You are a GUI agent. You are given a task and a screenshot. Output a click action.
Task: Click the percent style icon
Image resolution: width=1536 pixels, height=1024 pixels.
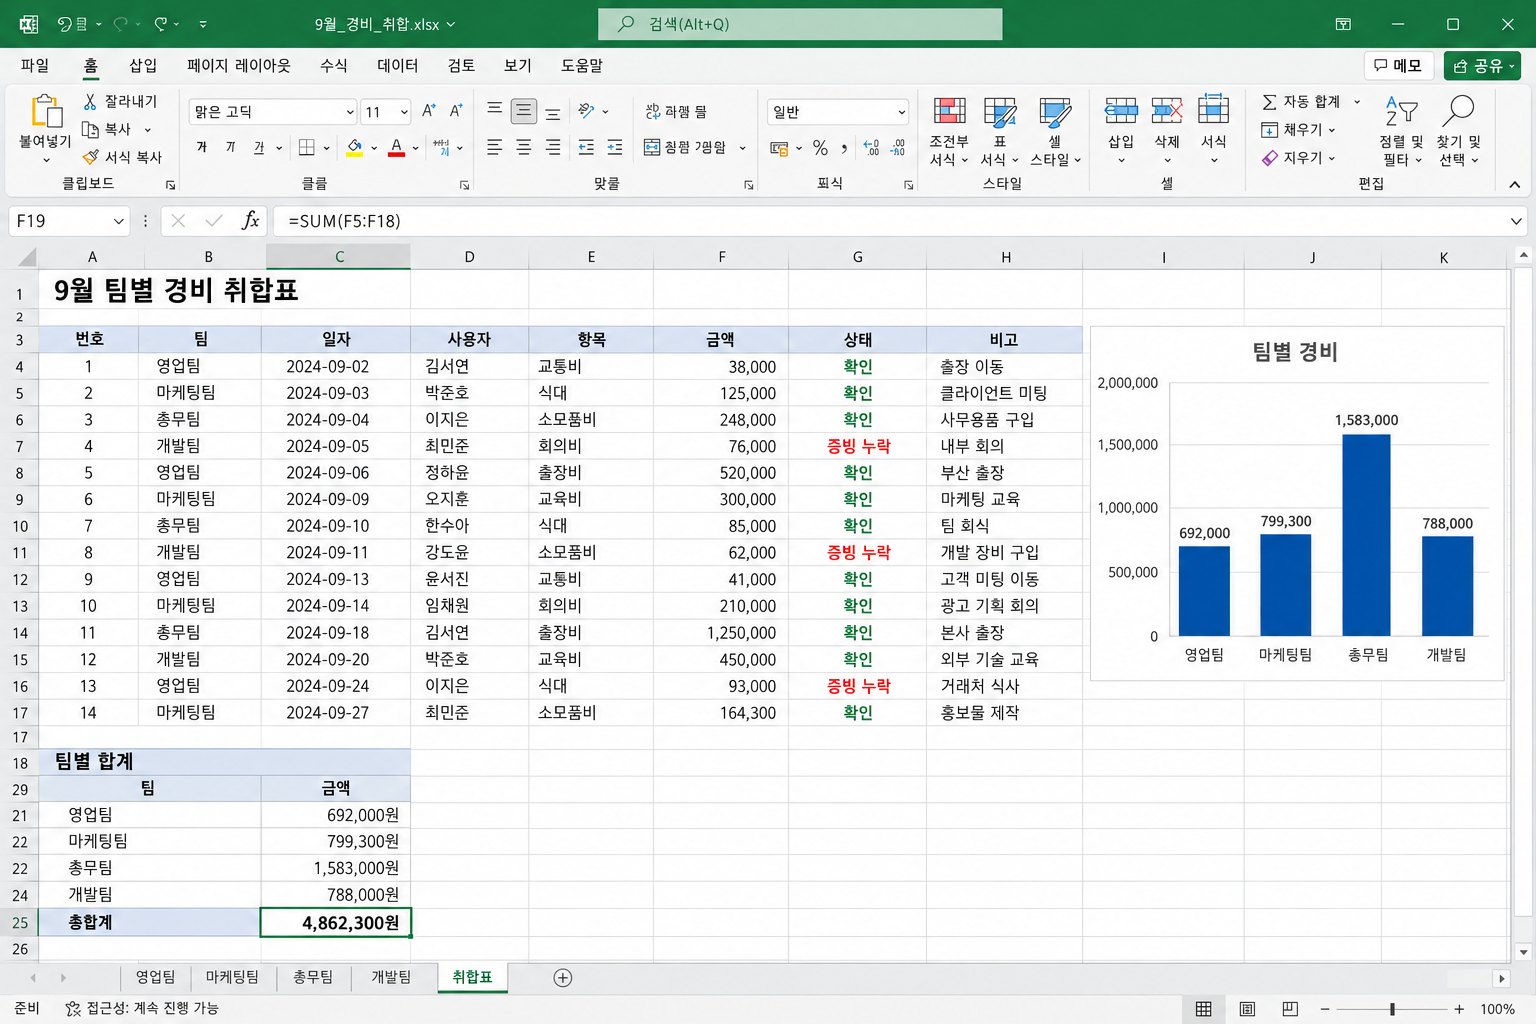820,148
